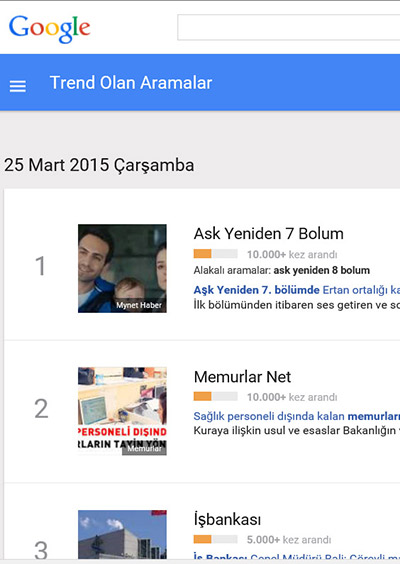400x564 pixels.
Task: Click search volume bar for Memurlar Net
Action: coord(215,397)
